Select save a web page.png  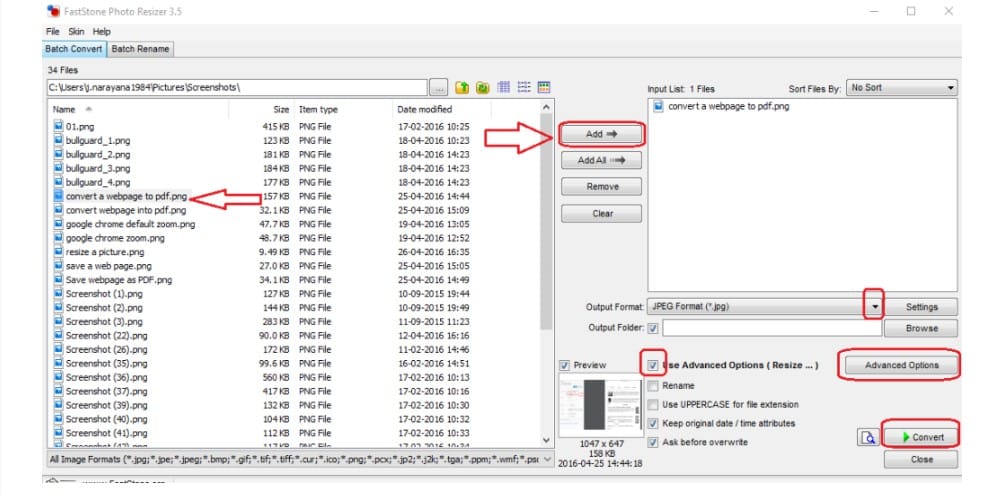109,266
